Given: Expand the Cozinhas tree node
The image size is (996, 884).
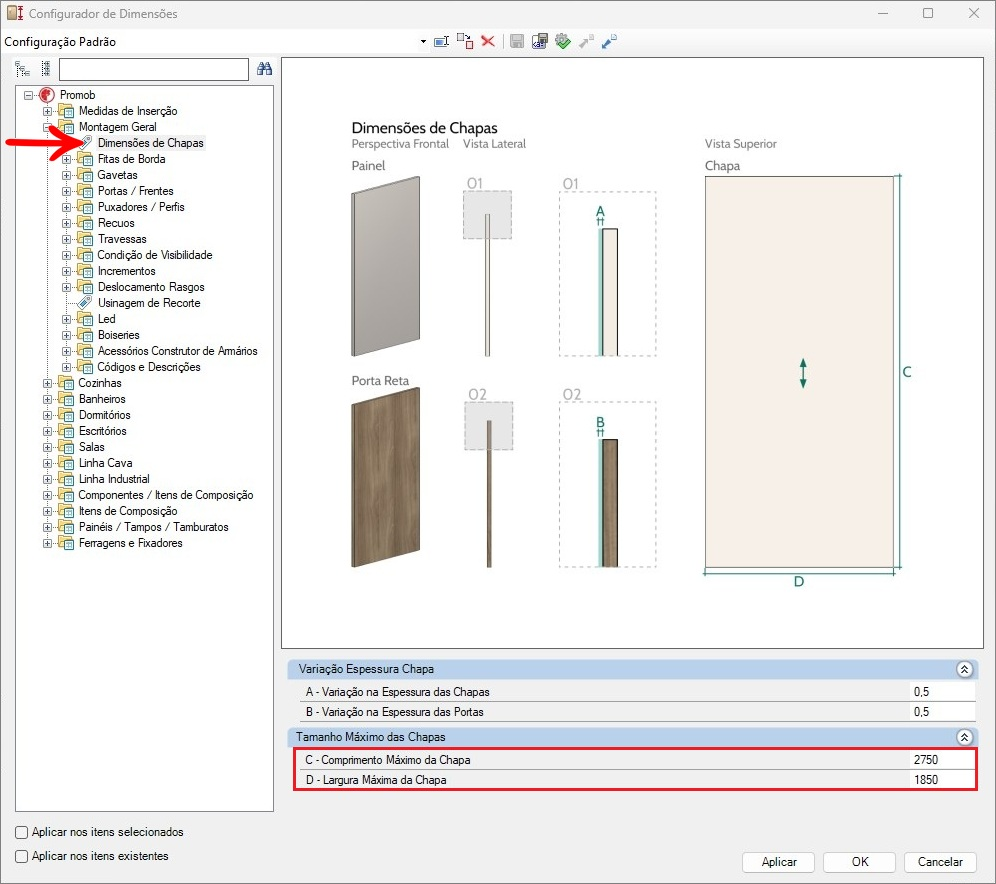Looking at the screenshot, I should (x=48, y=383).
